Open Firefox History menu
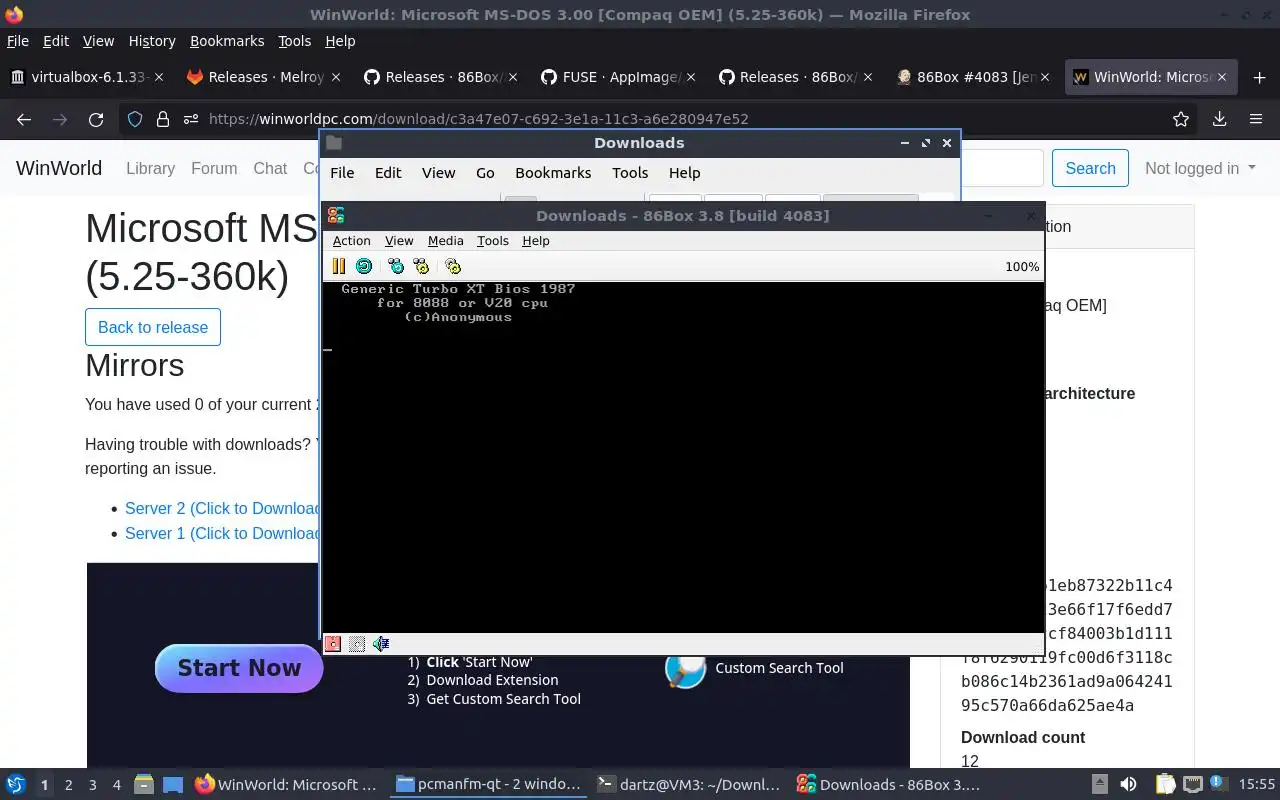Screen dimensions: 1280x800 tap(152, 41)
